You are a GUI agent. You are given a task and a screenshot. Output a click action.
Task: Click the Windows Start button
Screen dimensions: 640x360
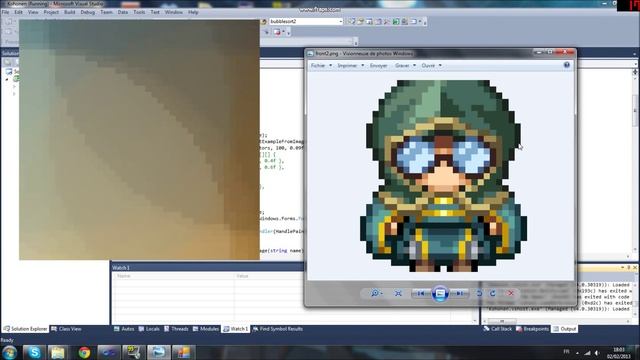[x=9, y=352]
